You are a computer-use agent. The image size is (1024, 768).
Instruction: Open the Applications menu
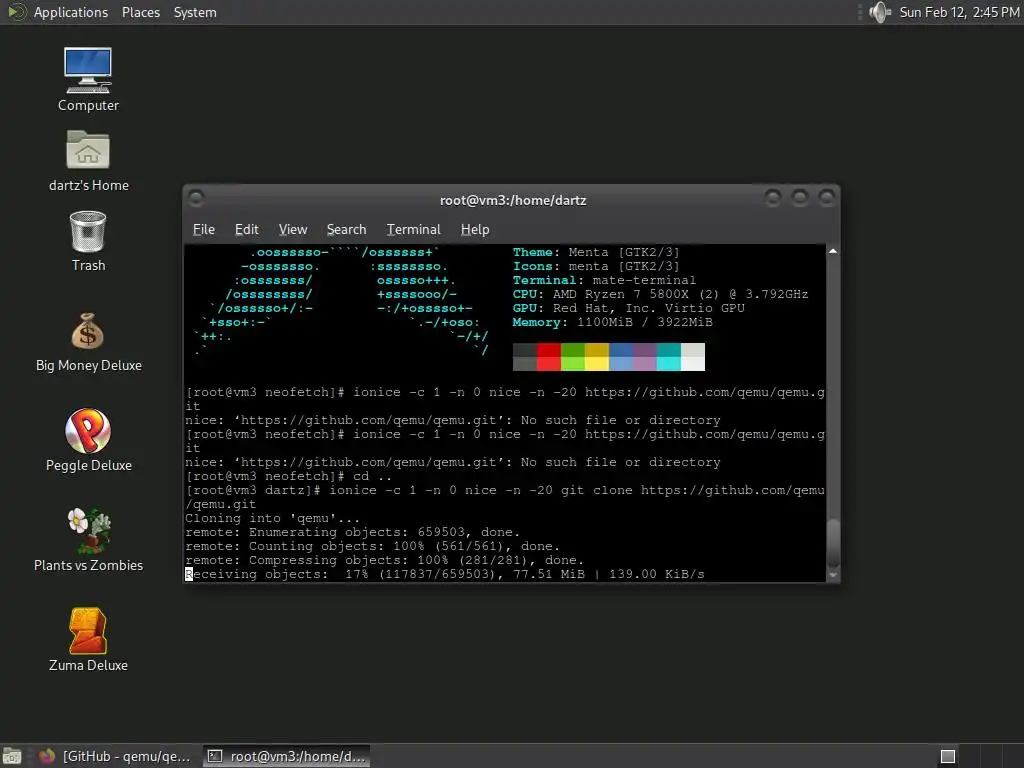pyautogui.click(x=71, y=12)
